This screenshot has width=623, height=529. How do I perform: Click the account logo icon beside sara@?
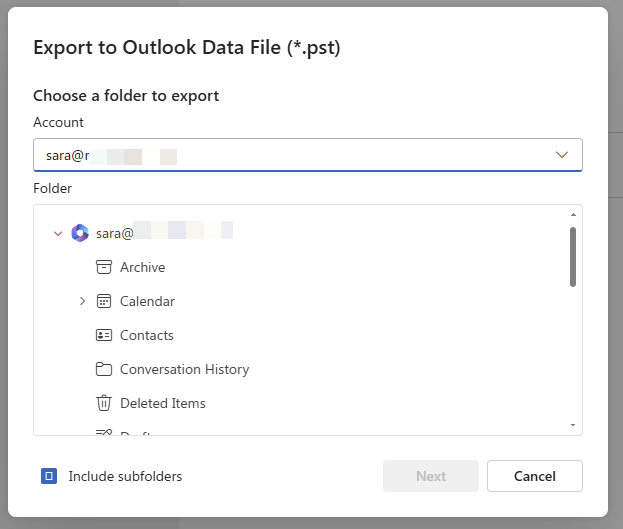(x=80, y=233)
